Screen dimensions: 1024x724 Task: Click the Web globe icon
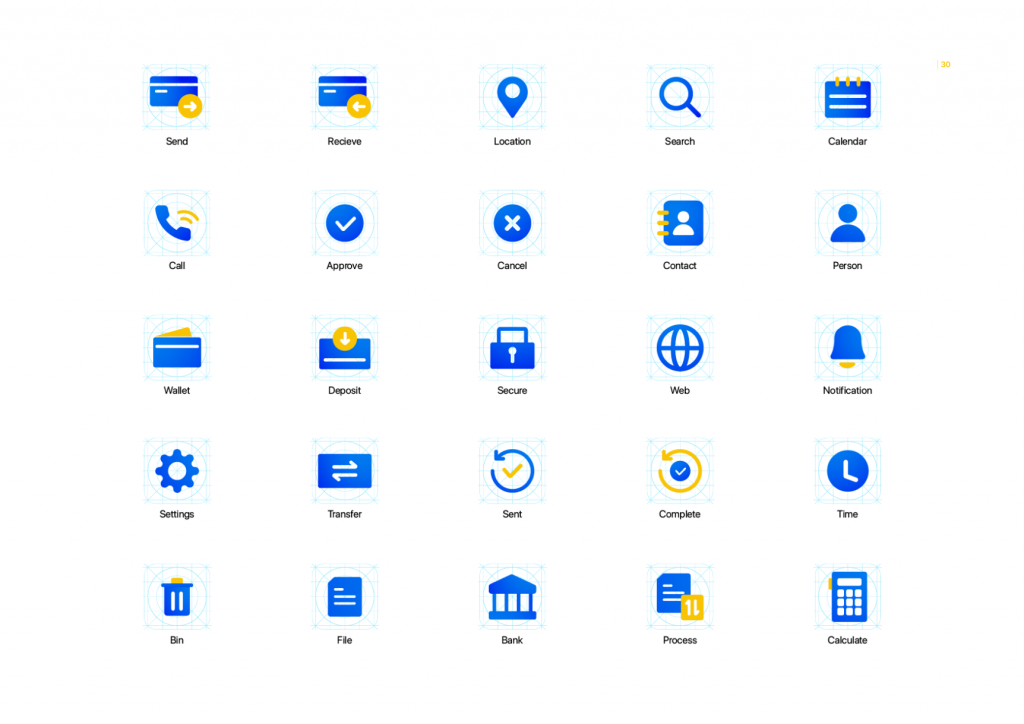(x=680, y=348)
